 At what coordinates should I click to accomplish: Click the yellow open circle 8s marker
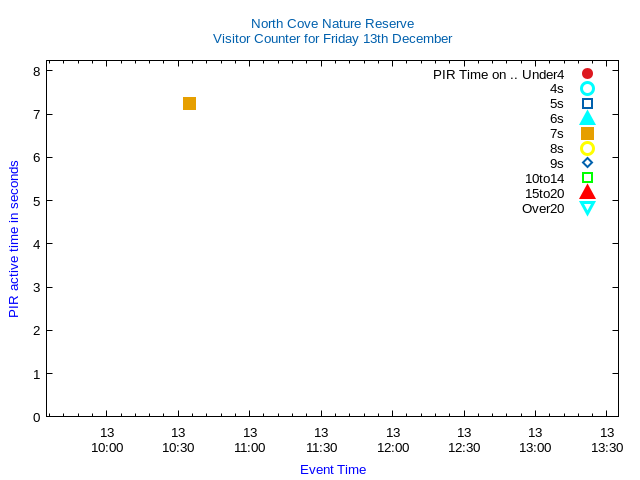click(587, 148)
